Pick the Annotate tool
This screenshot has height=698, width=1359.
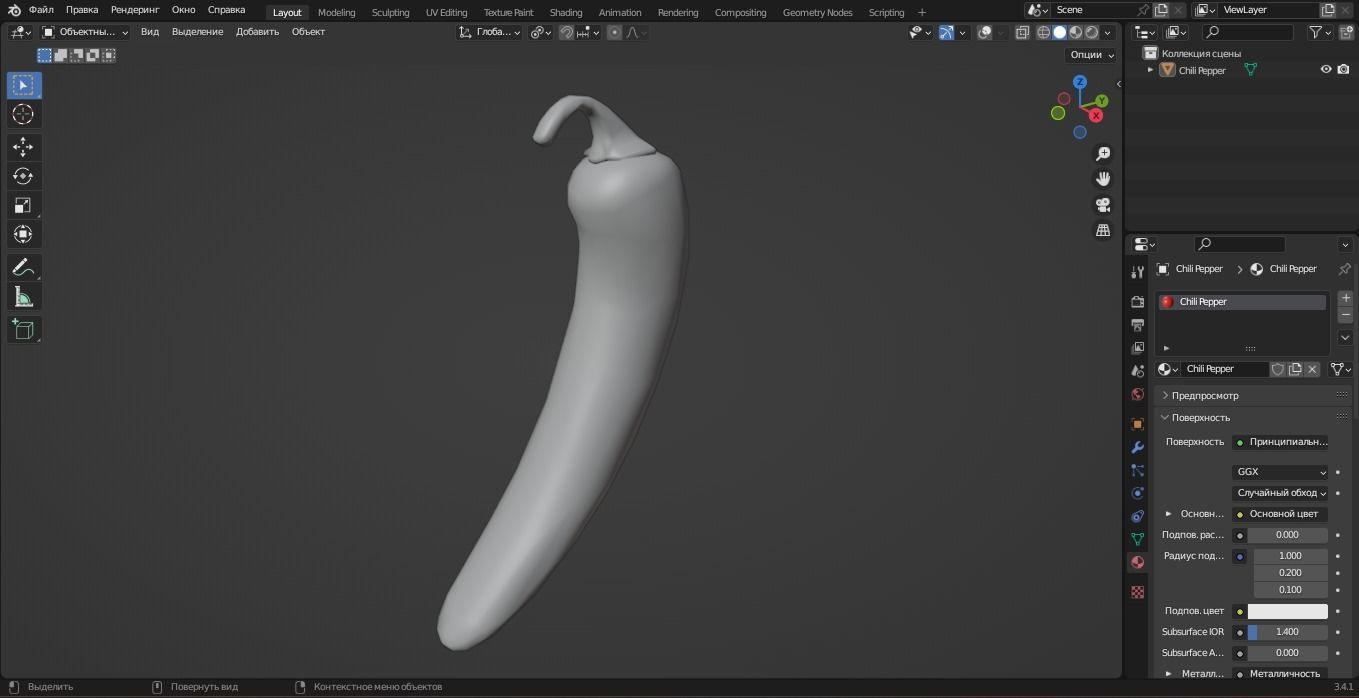(23, 267)
